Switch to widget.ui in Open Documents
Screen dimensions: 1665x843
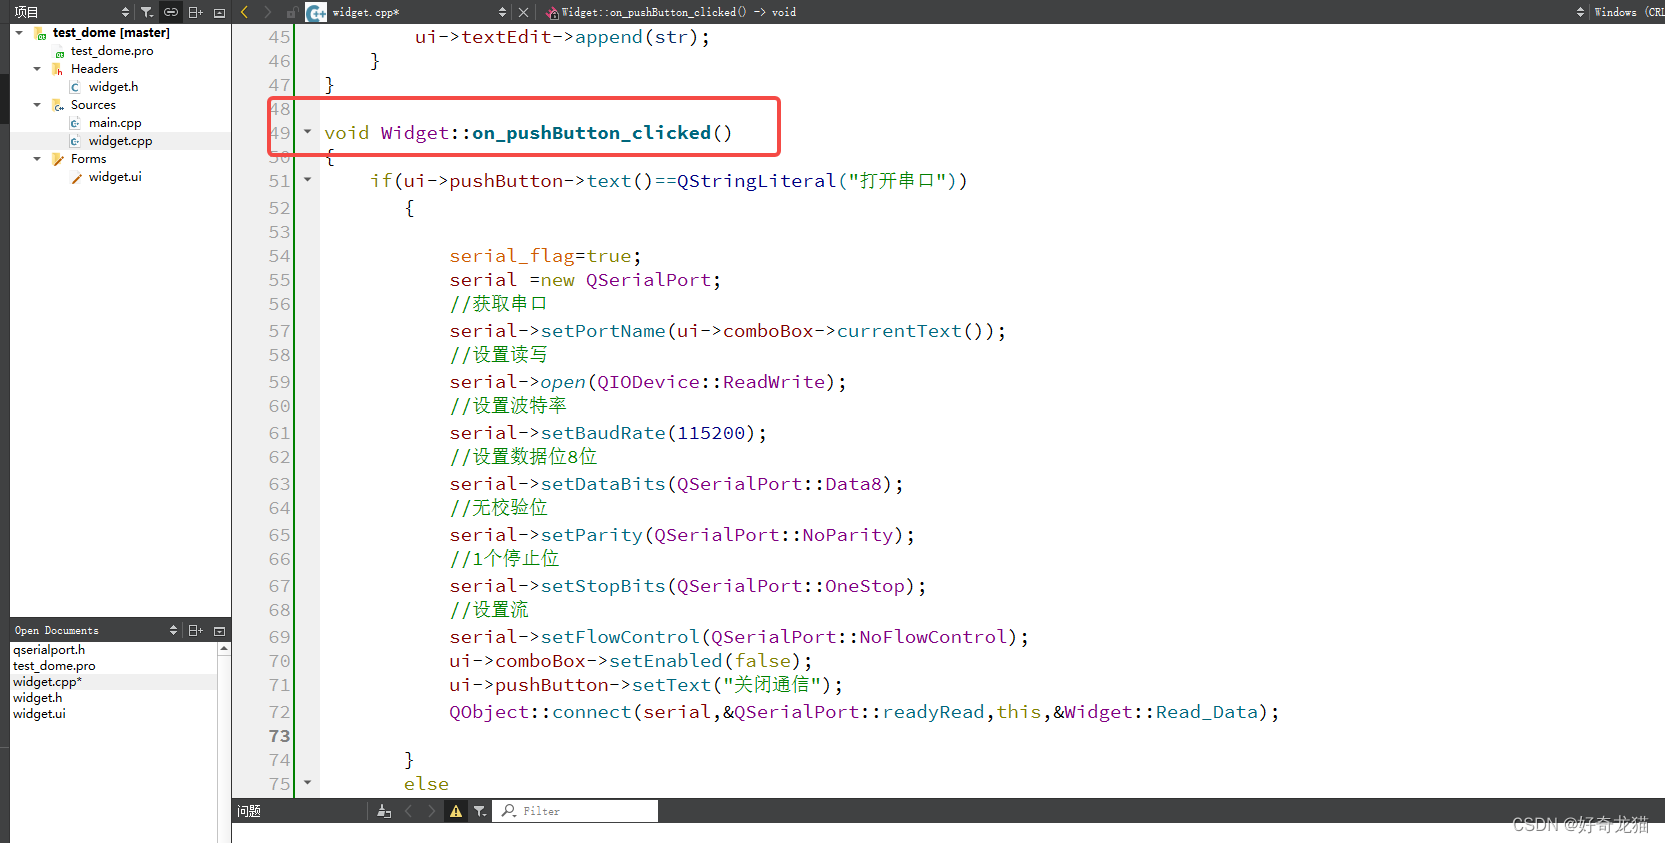point(39,714)
